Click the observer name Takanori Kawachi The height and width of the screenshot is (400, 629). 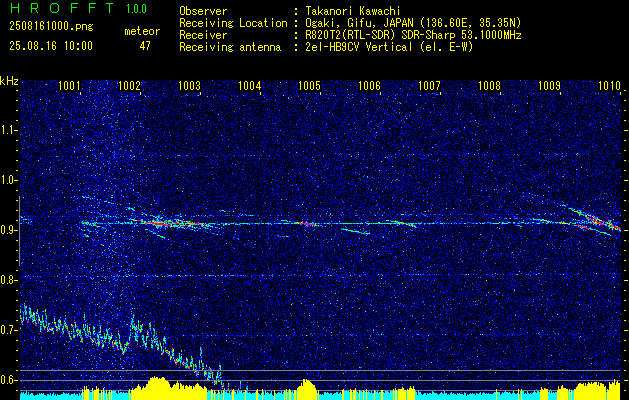(x=352, y=11)
